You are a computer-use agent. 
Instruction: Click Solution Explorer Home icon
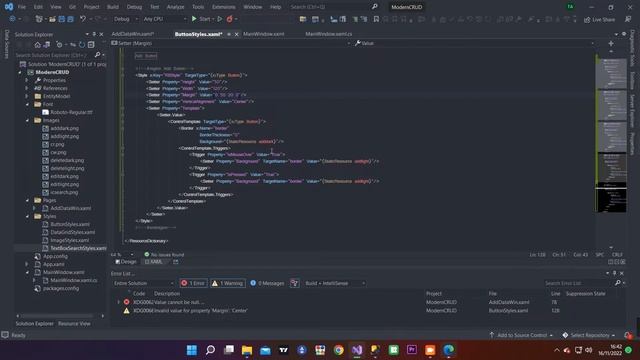[x=38, y=44]
